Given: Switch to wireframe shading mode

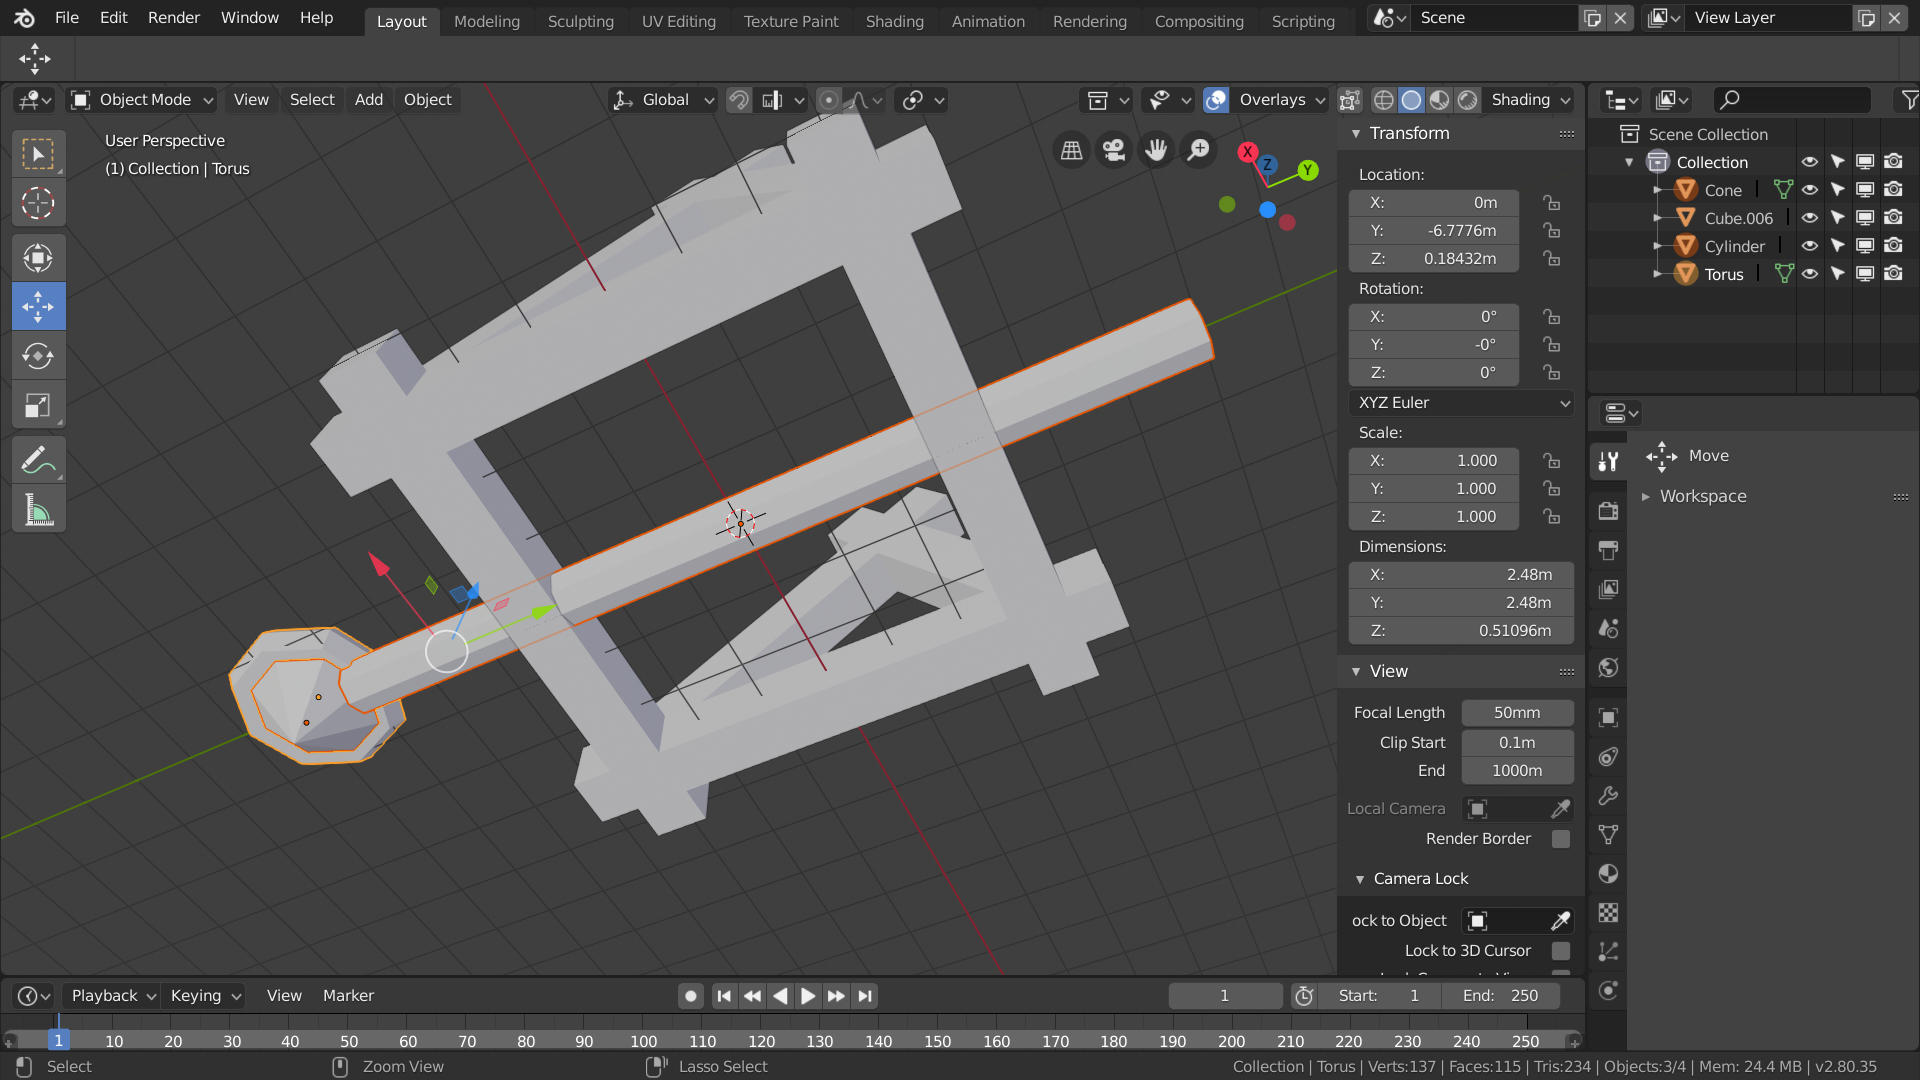Looking at the screenshot, I should 1384,100.
